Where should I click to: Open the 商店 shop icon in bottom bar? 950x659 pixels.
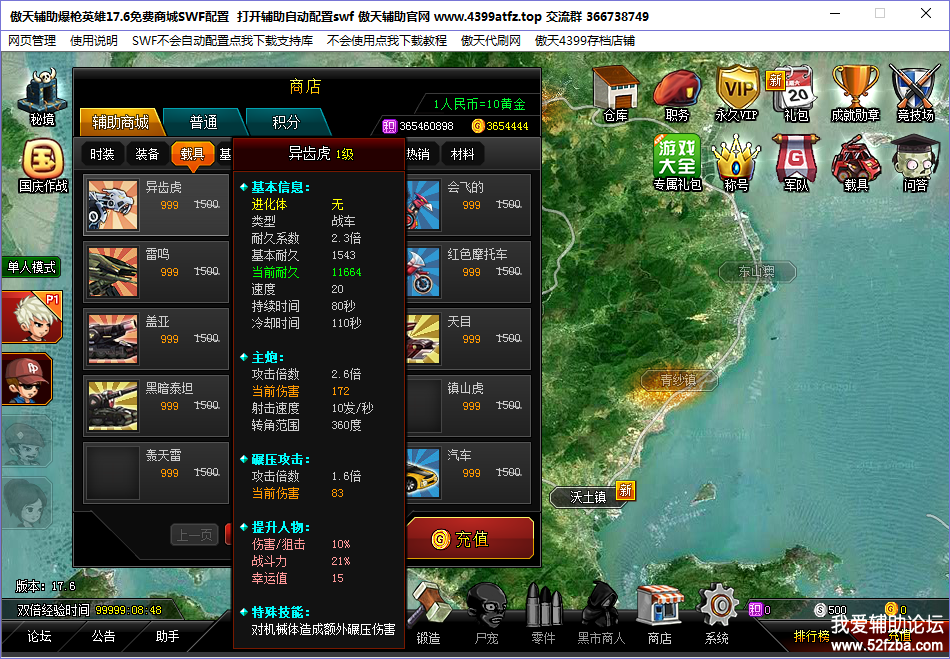click(x=659, y=614)
